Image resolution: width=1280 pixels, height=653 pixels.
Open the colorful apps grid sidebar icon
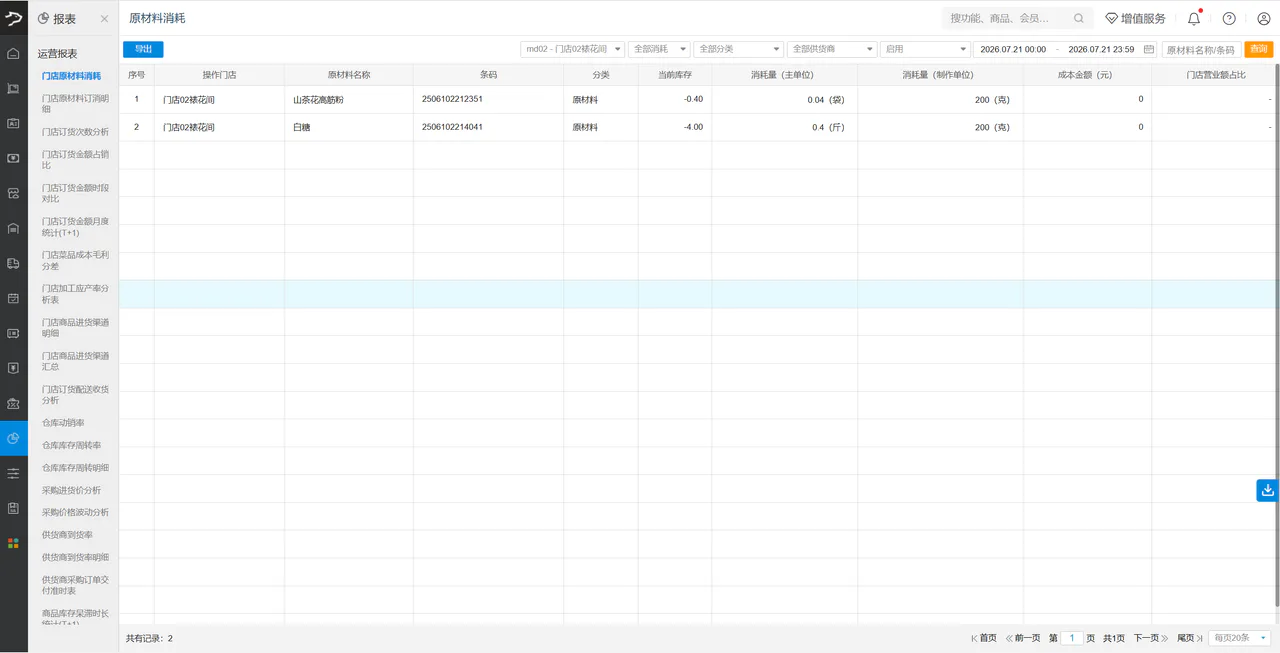[13, 543]
